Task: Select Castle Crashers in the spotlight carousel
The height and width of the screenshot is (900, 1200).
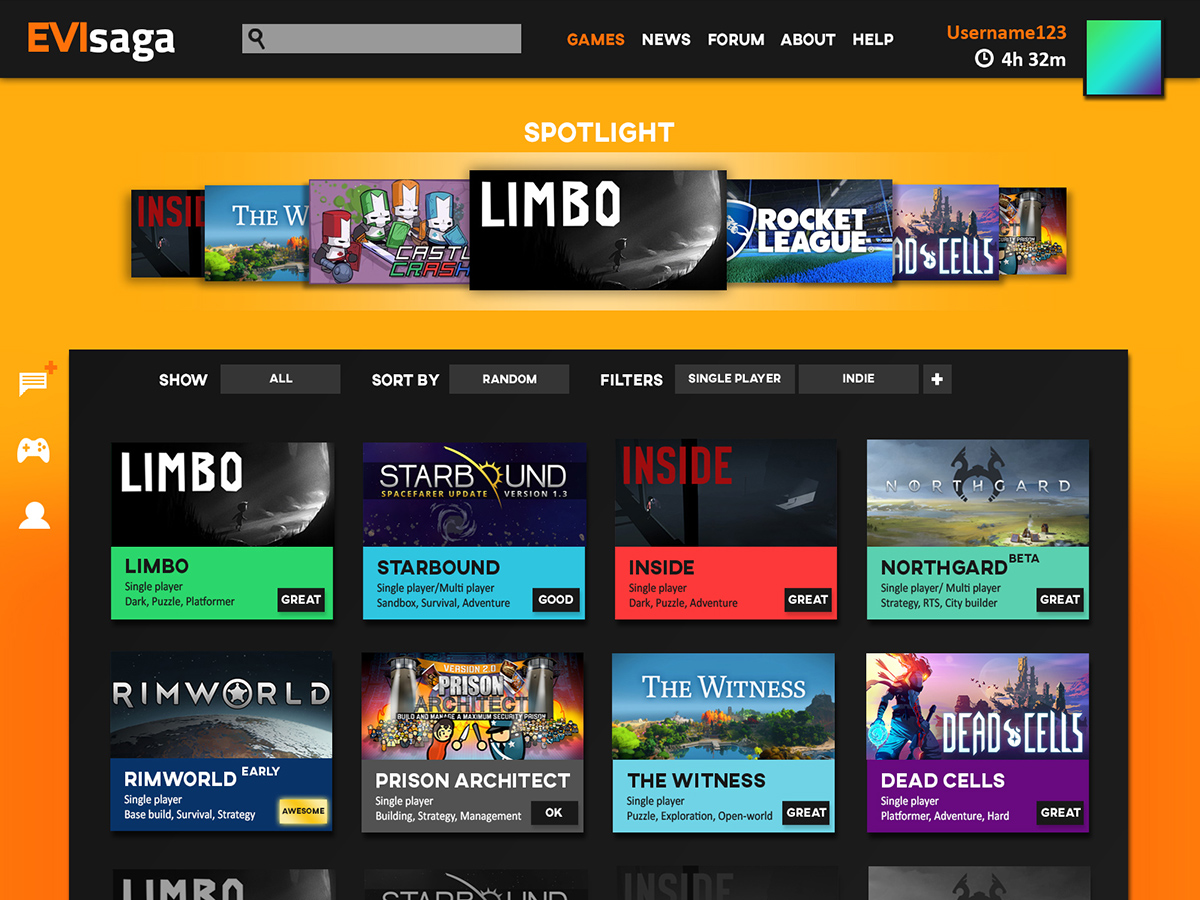Action: [390, 232]
